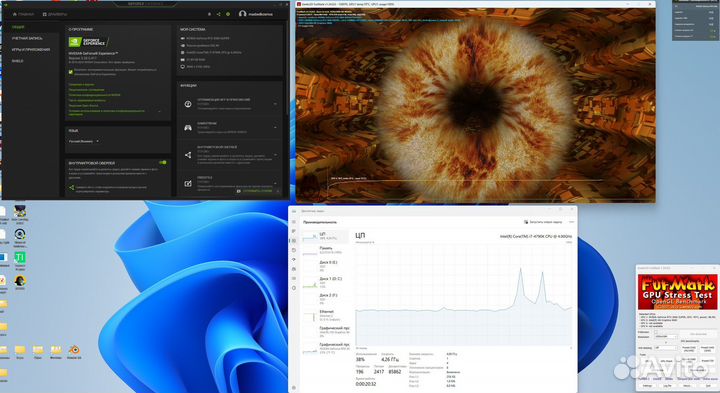Select Disk 1 (D: C:) performance item

point(325,282)
